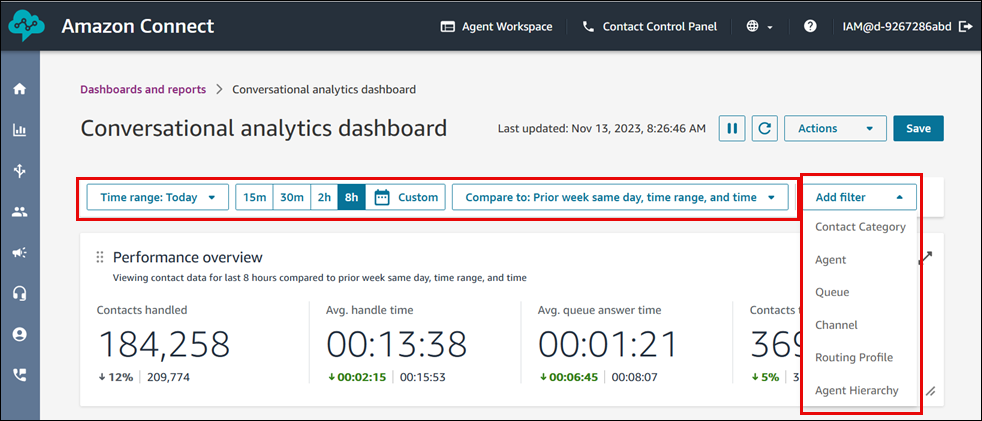Click the Save button
Viewport: 982px width, 421px height.
pos(917,128)
